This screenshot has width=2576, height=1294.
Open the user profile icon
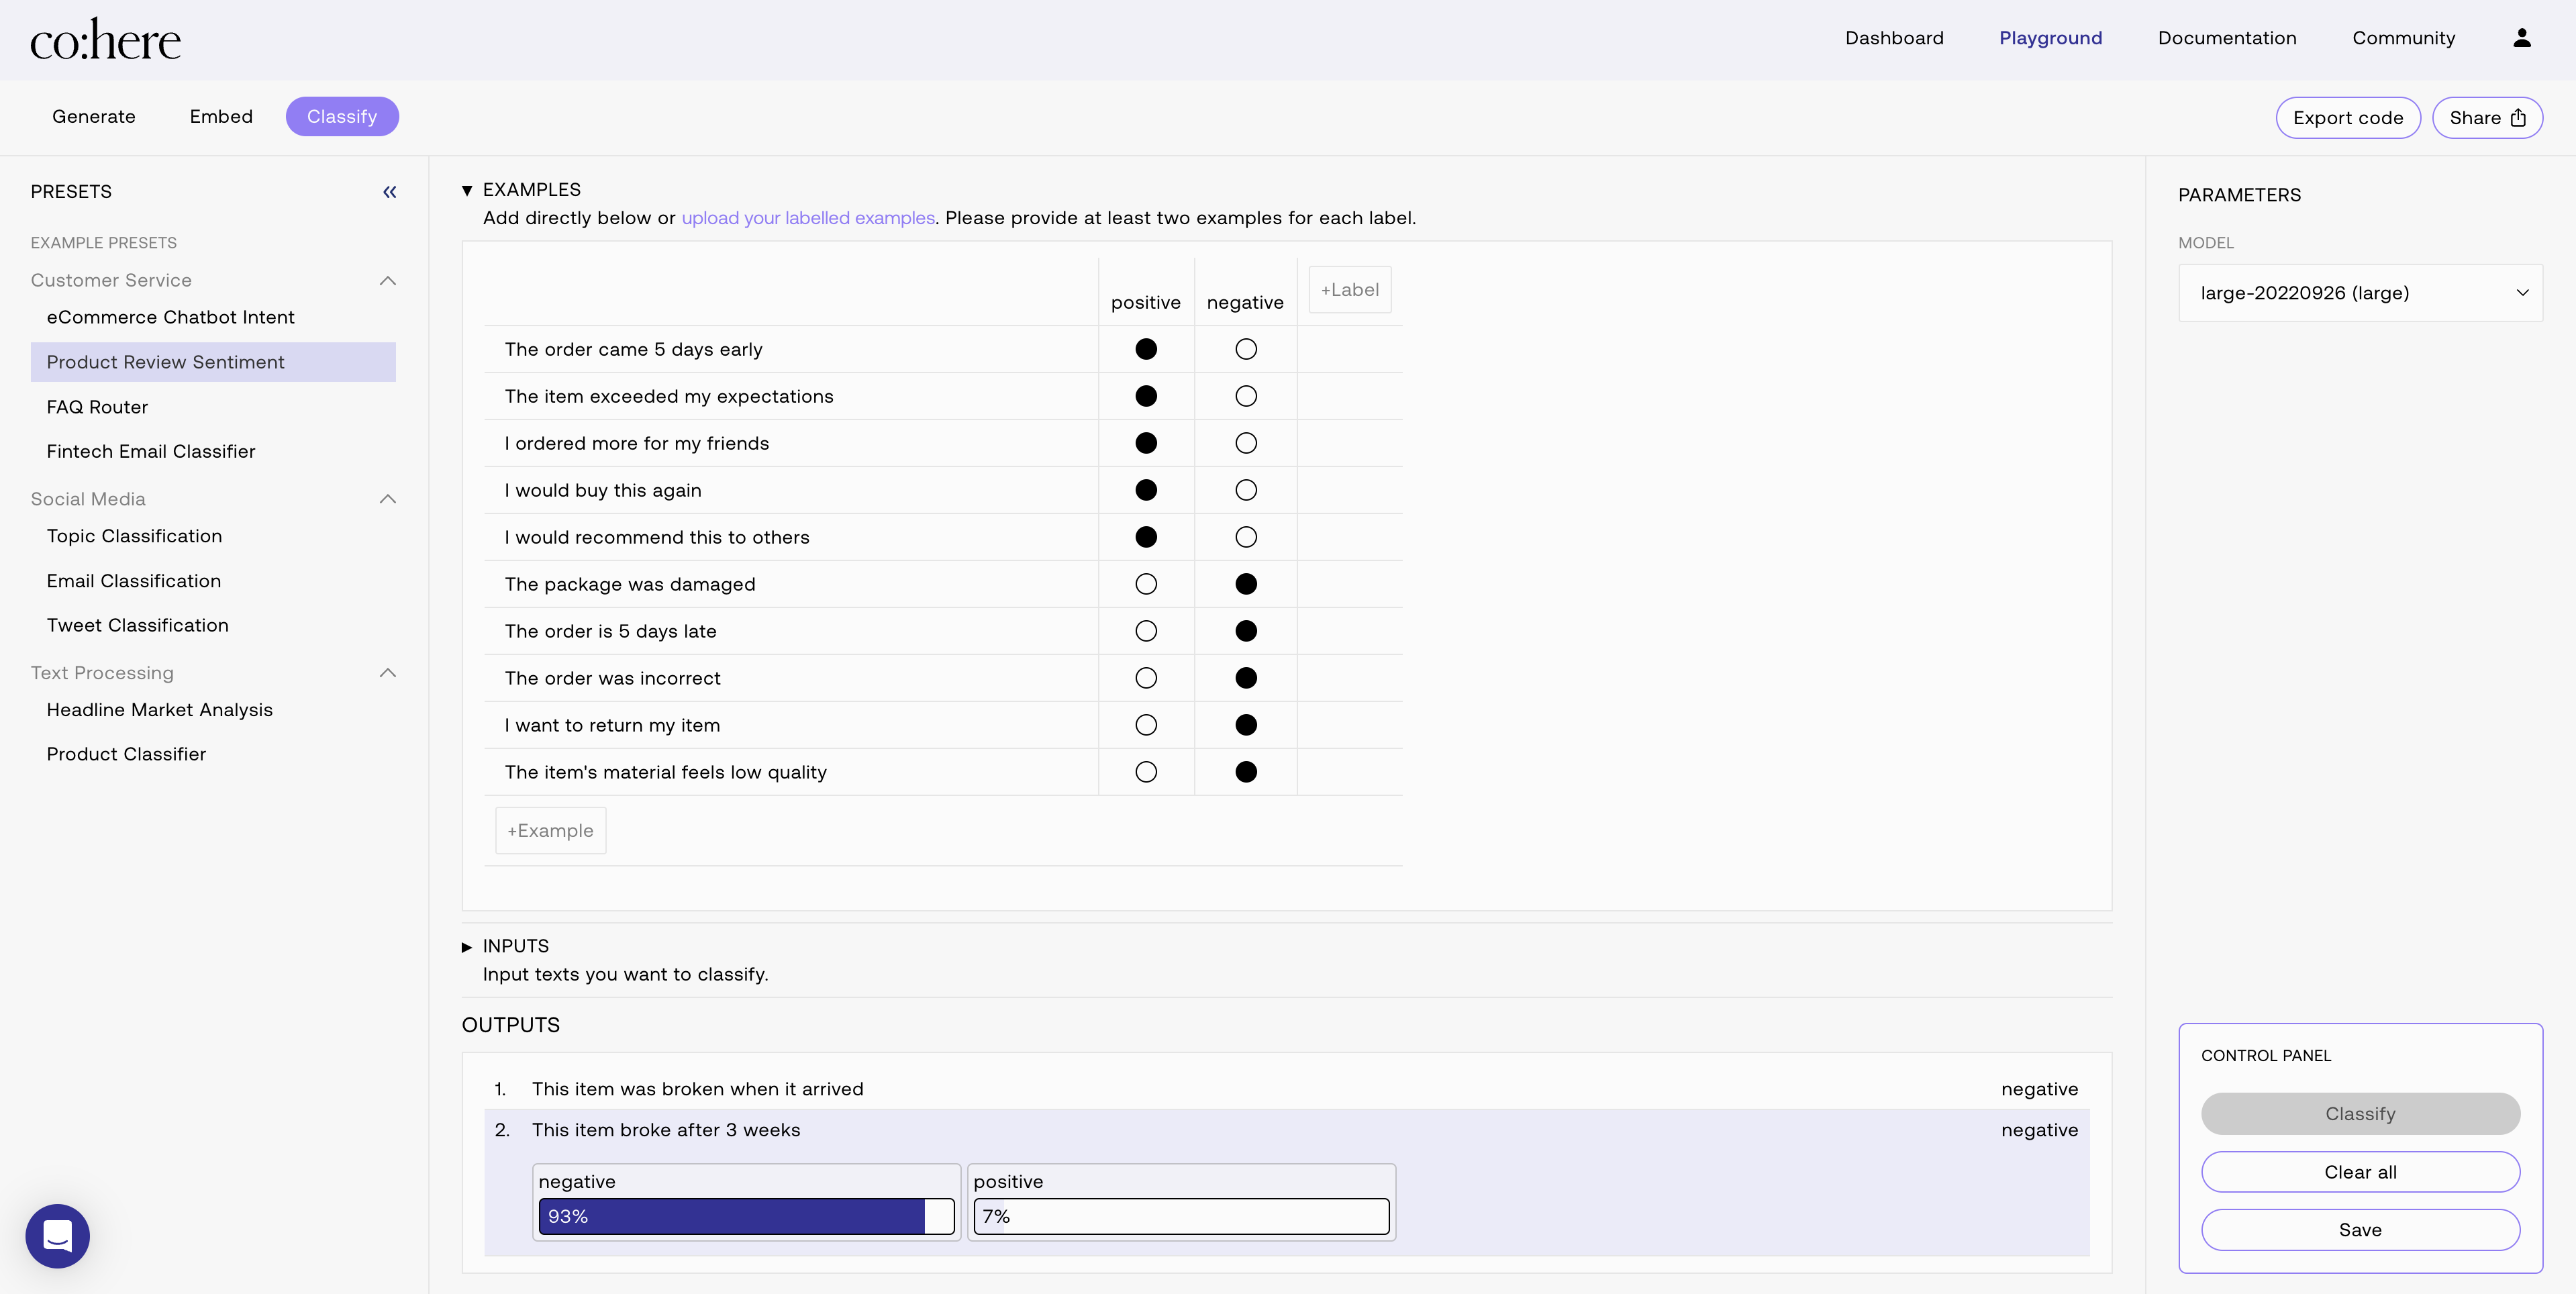[2521, 38]
